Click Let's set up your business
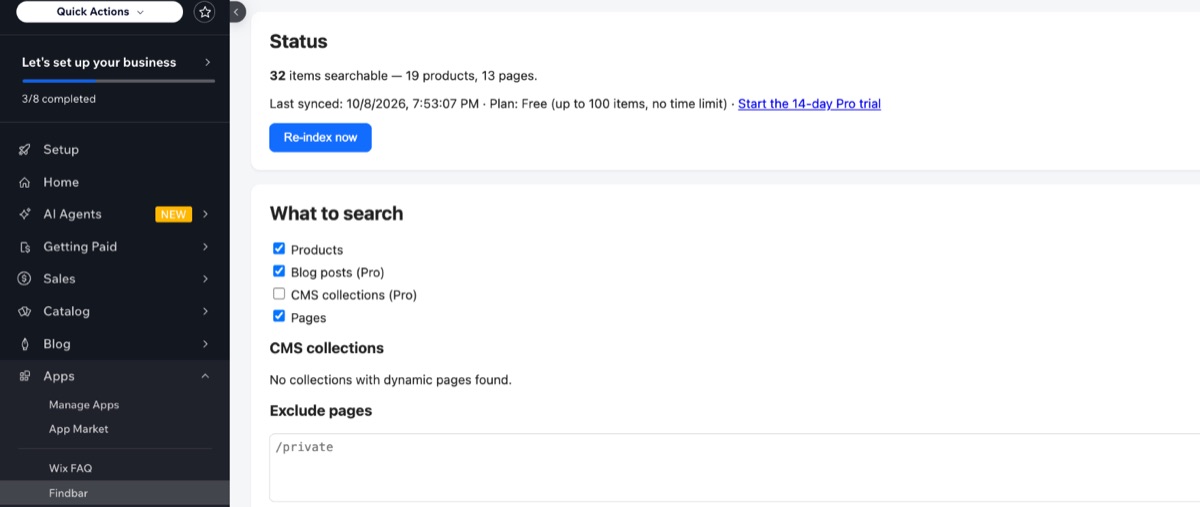Image resolution: width=1200 pixels, height=507 pixels. pyautogui.click(x=99, y=62)
